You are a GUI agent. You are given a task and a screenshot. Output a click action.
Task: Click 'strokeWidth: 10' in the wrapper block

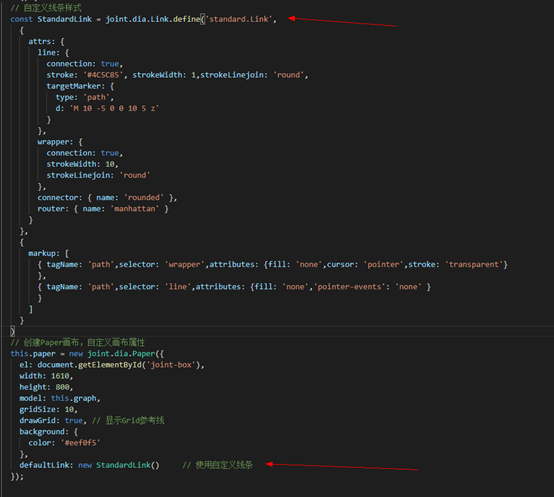click(81, 164)
